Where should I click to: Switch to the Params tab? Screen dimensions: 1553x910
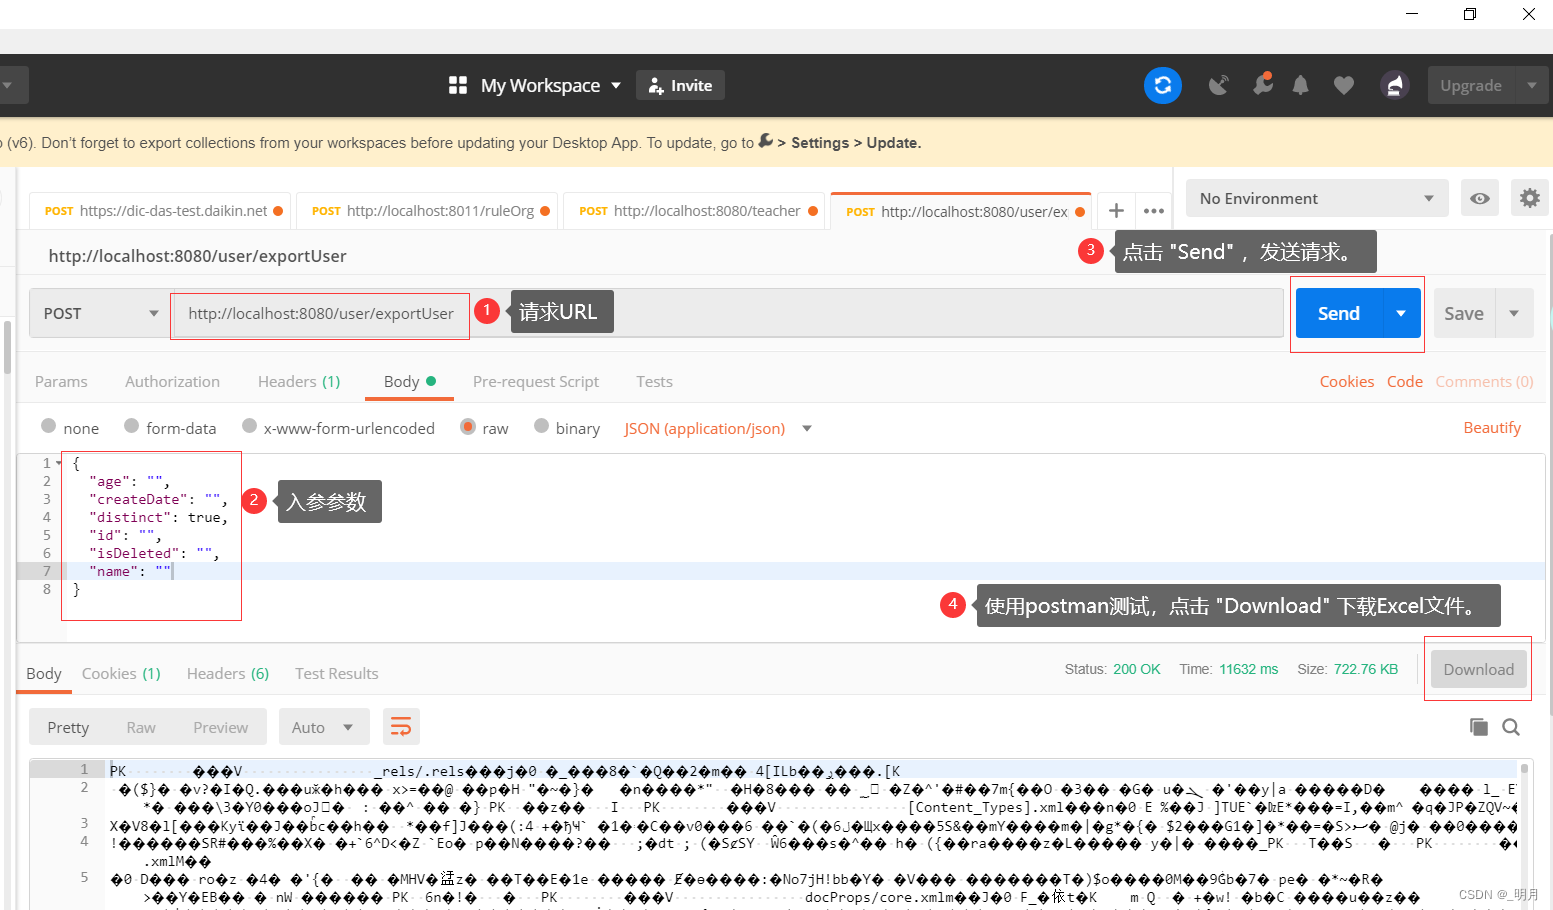(x=61, y=381)
